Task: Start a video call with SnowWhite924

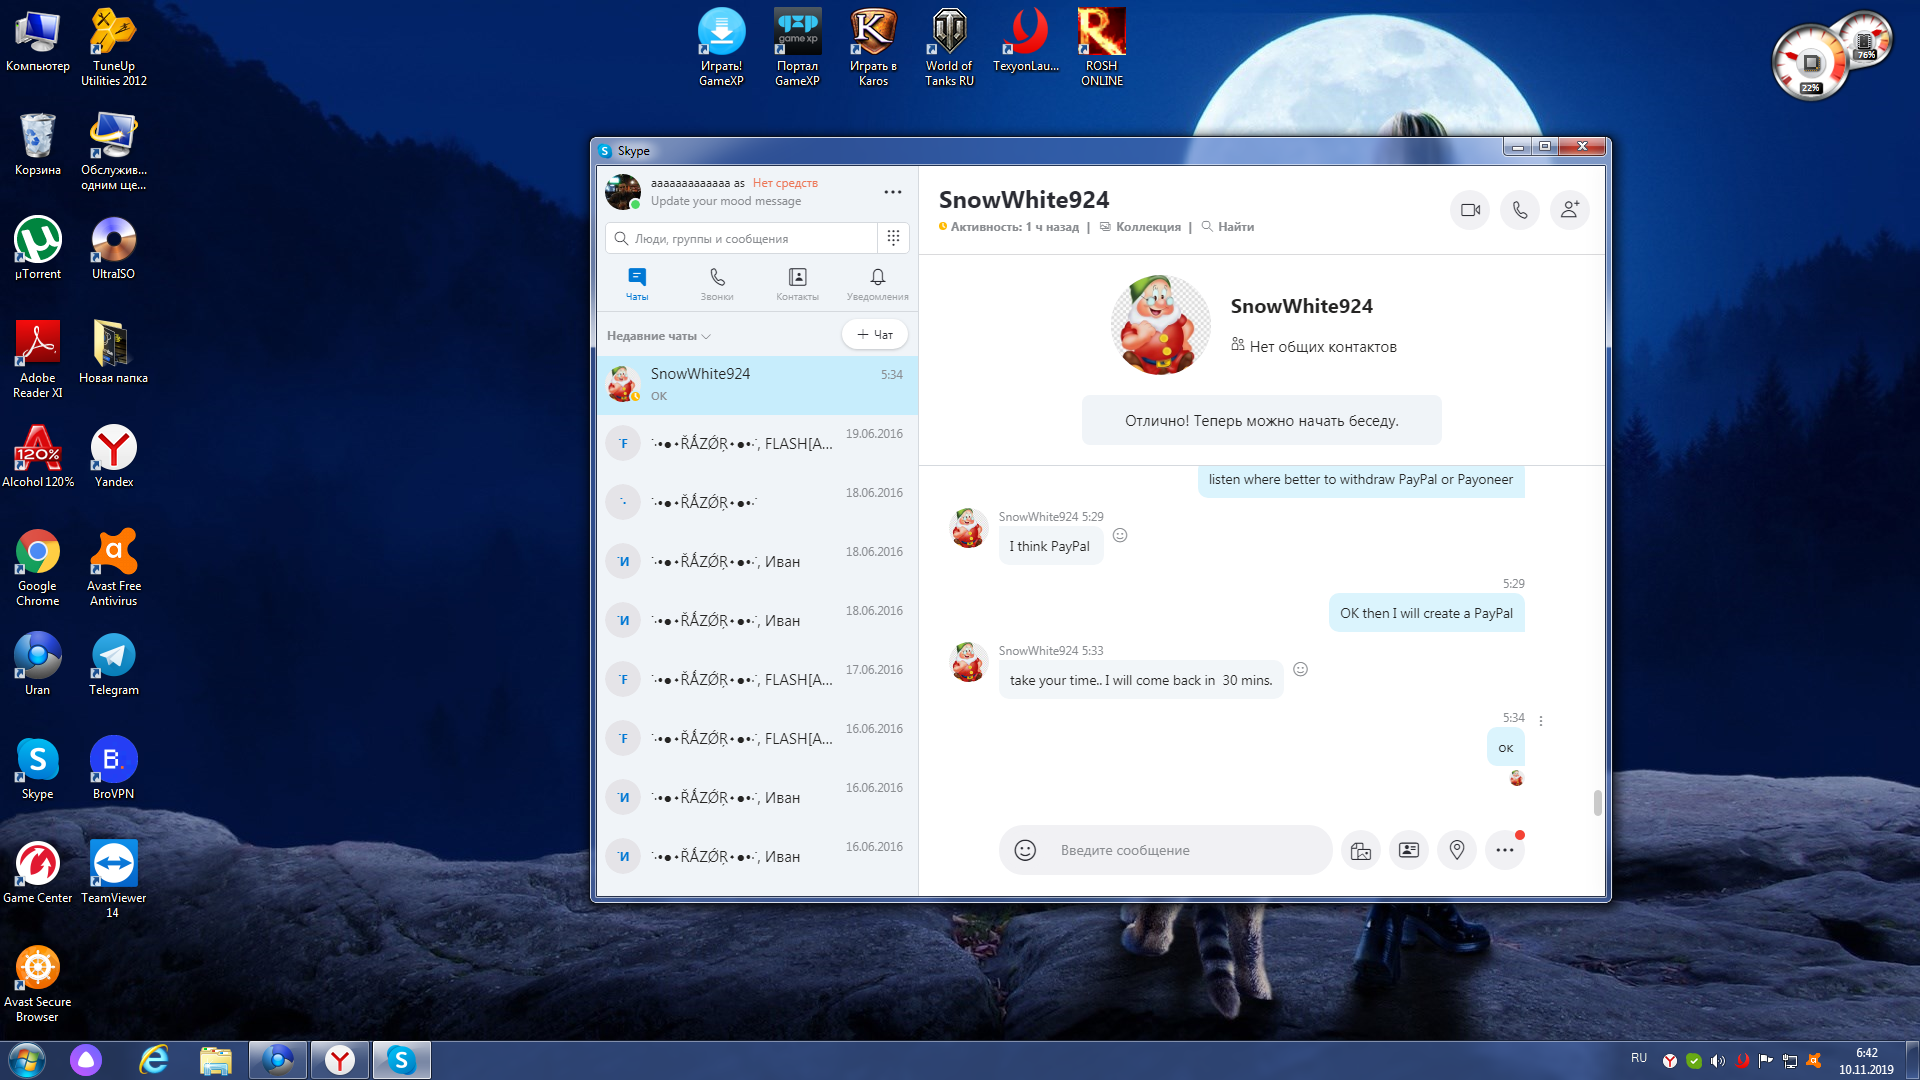Action: click(1470, 210)
